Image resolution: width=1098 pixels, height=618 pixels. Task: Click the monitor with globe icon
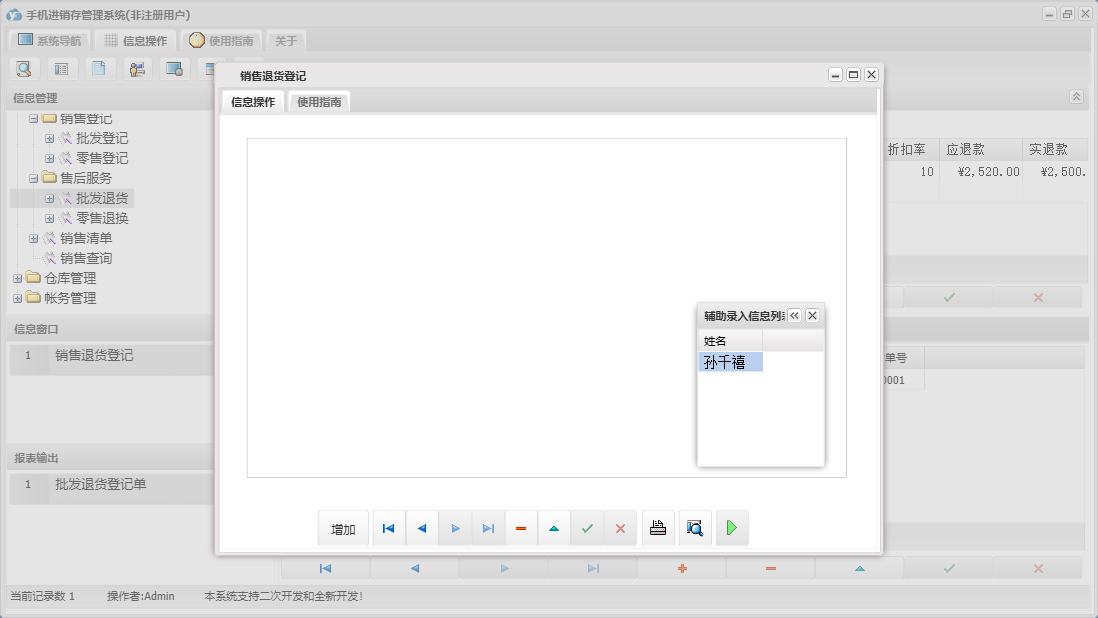coord(174,69)
